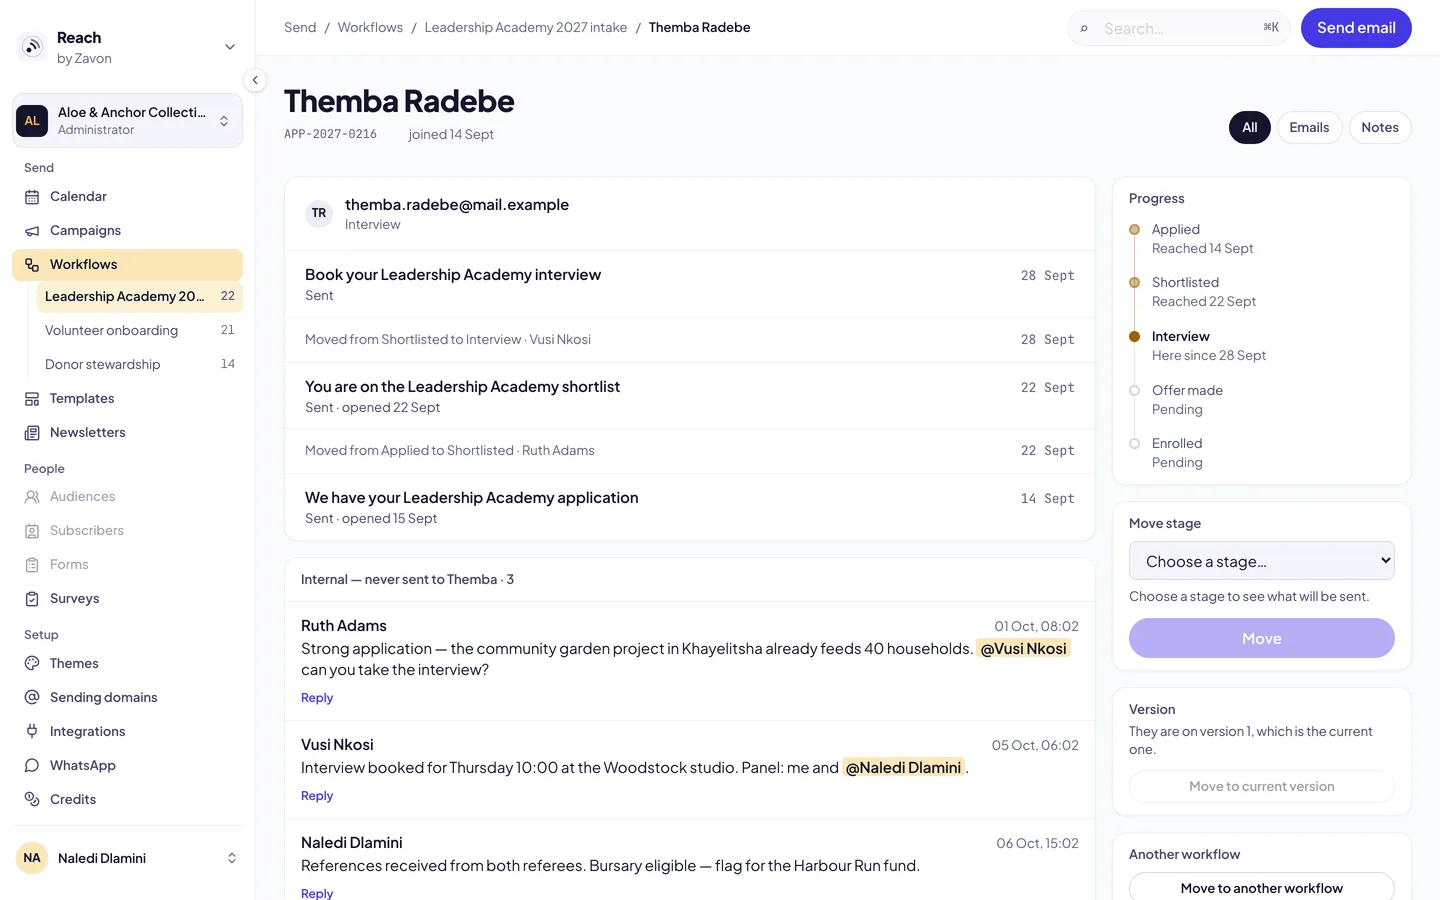Open the Audiences people icon
This screenshot has height=900, width=1440.
(x=32, y=497)
